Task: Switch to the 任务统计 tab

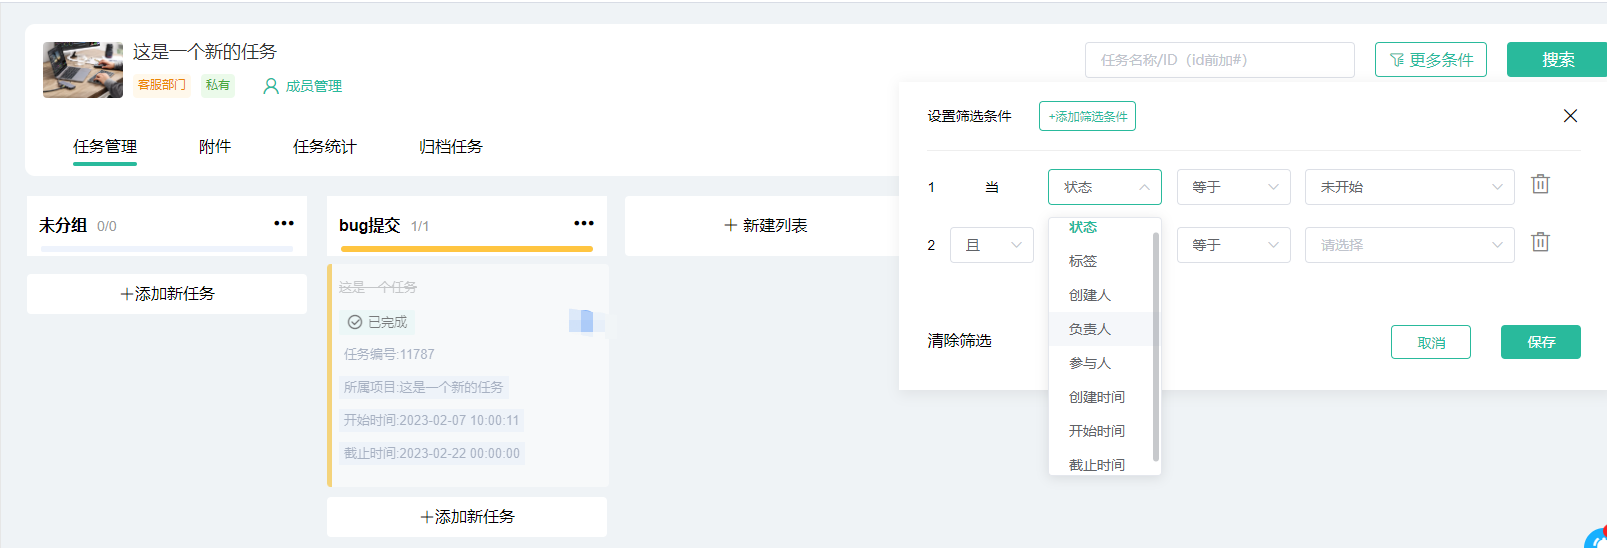Action: [x=324, y=147]
